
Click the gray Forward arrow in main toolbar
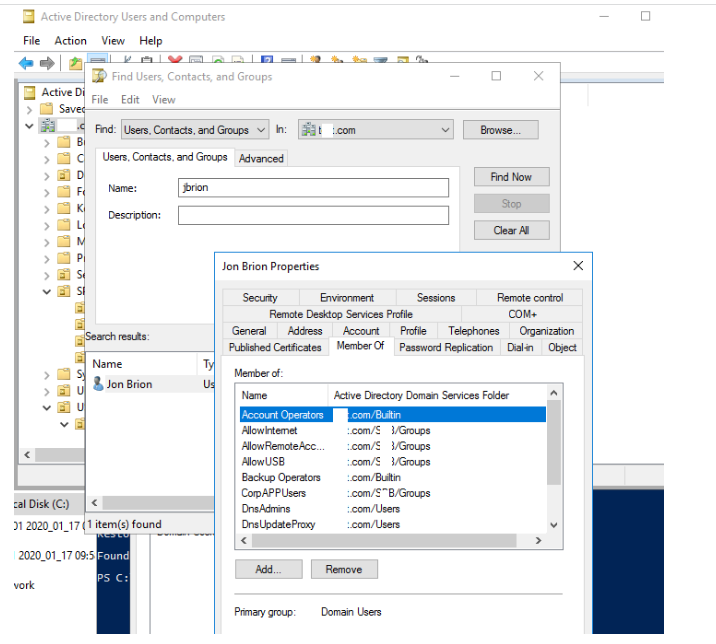[x=47, y=63]
